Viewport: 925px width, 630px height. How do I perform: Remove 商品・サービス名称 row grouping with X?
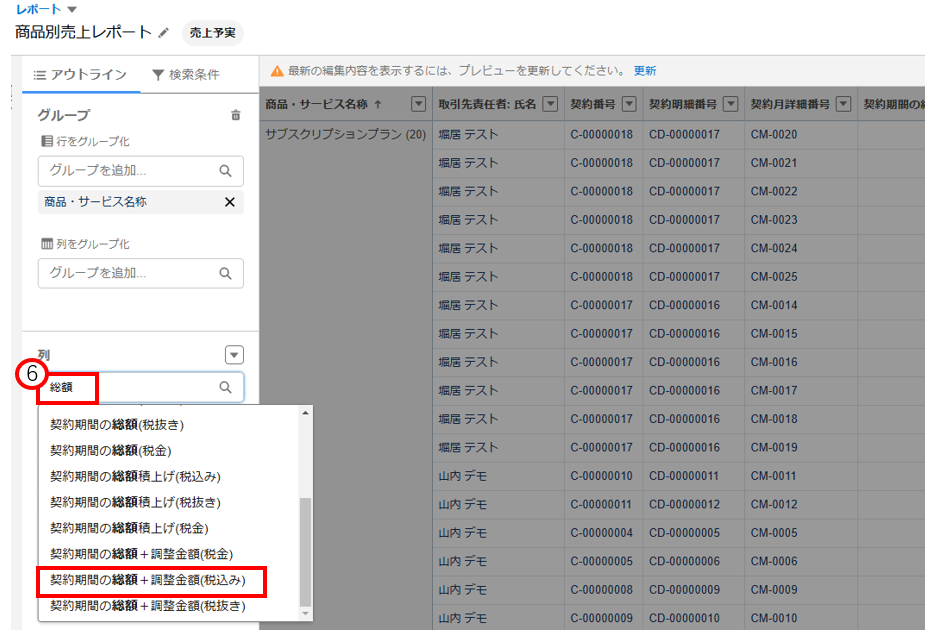(229, 202)
